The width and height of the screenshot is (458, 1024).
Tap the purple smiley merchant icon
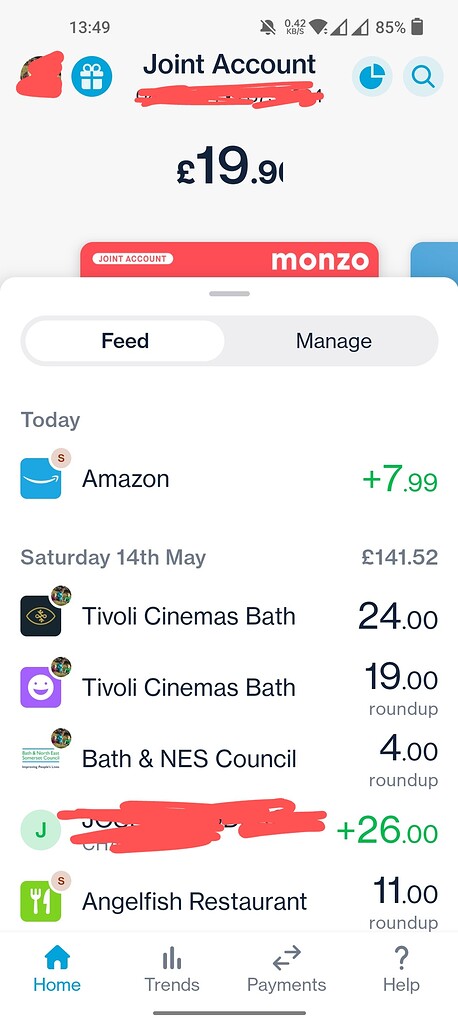pos(41,687)
